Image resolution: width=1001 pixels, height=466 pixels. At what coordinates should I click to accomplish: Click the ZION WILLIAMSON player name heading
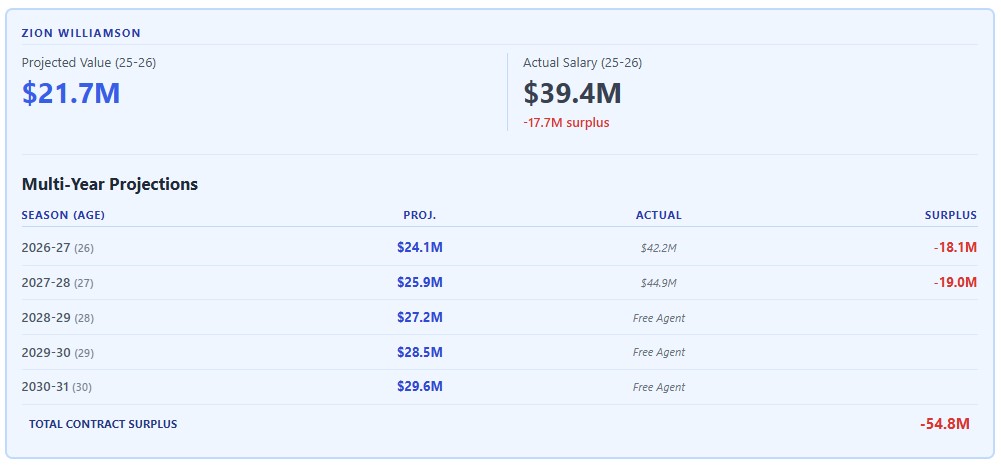point(81,33)
